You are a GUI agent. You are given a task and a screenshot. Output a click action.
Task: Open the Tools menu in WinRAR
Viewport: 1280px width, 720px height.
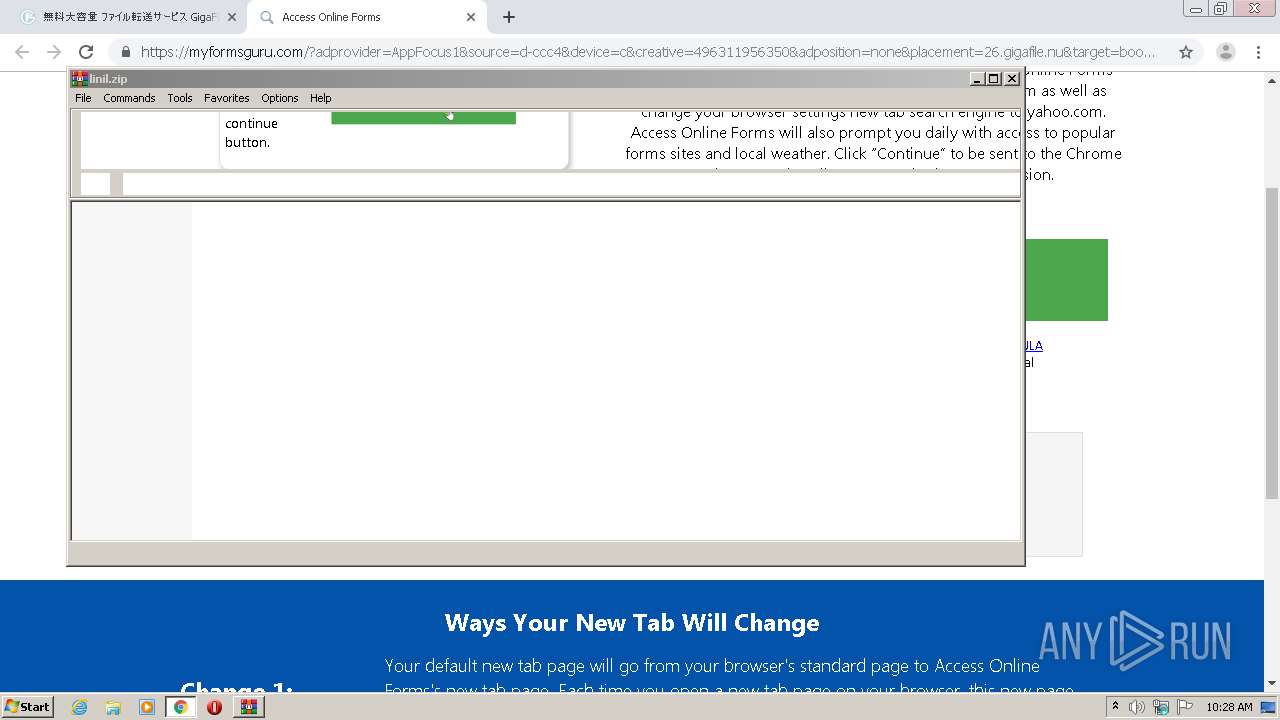(x=180, y=98)
